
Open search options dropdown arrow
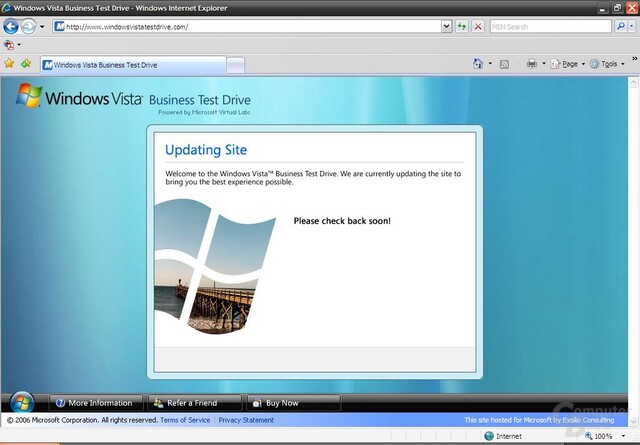pyautogui.click(x=632, y=27)
